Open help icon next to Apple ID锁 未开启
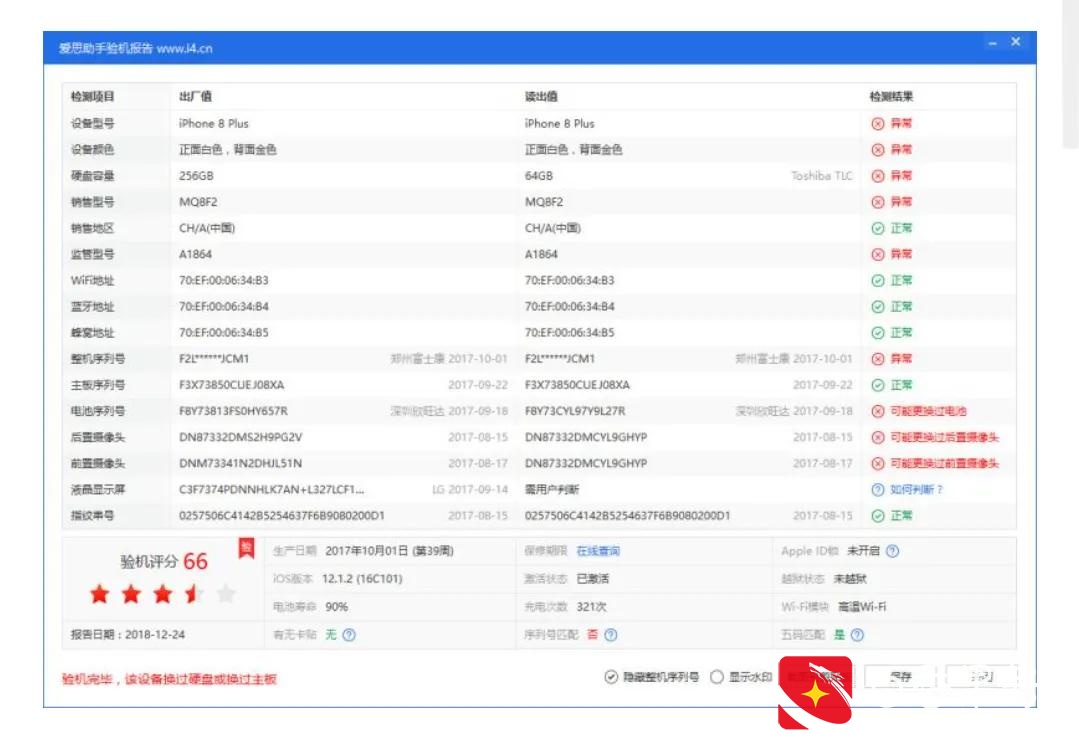 [x=893, y=551]
